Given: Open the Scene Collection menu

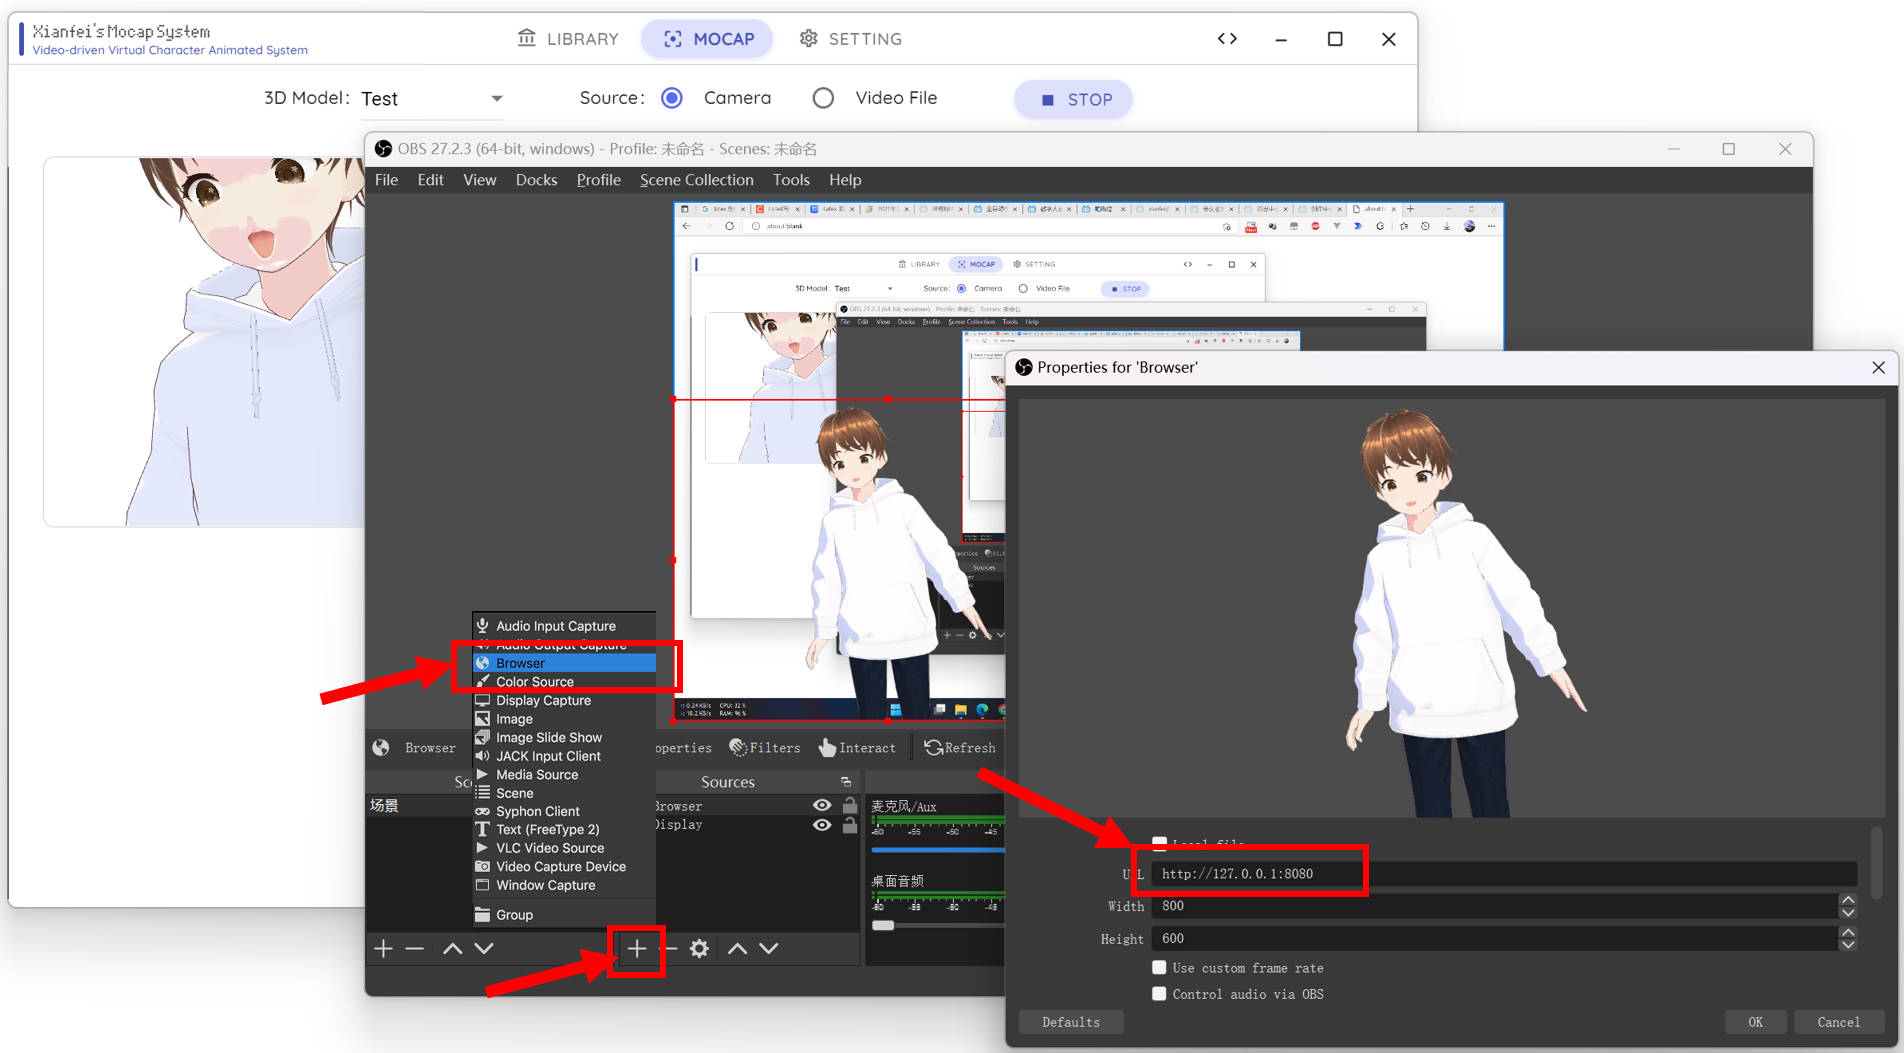Looking at the screenshot, I should pos(696,180).
